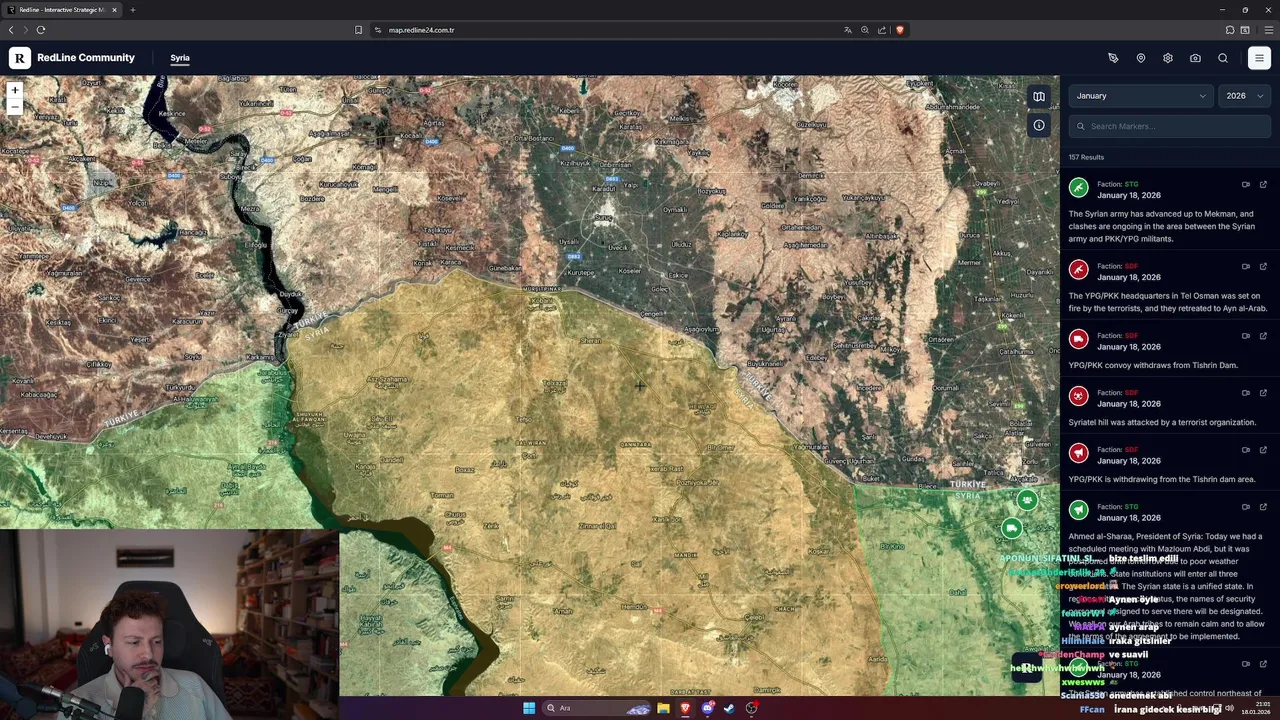
Task: Click the green rifle icon of Mekman event
Action: coord(1078,188)
